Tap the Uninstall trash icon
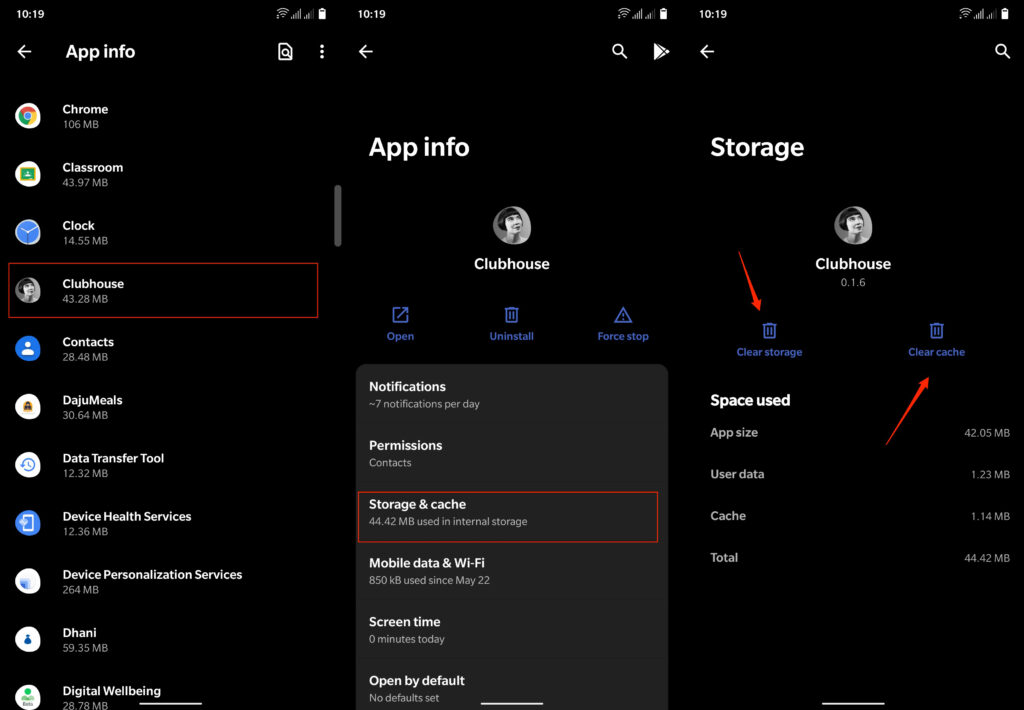The height and width of the screenshot is (710, 1024). (x=511, y=315)
